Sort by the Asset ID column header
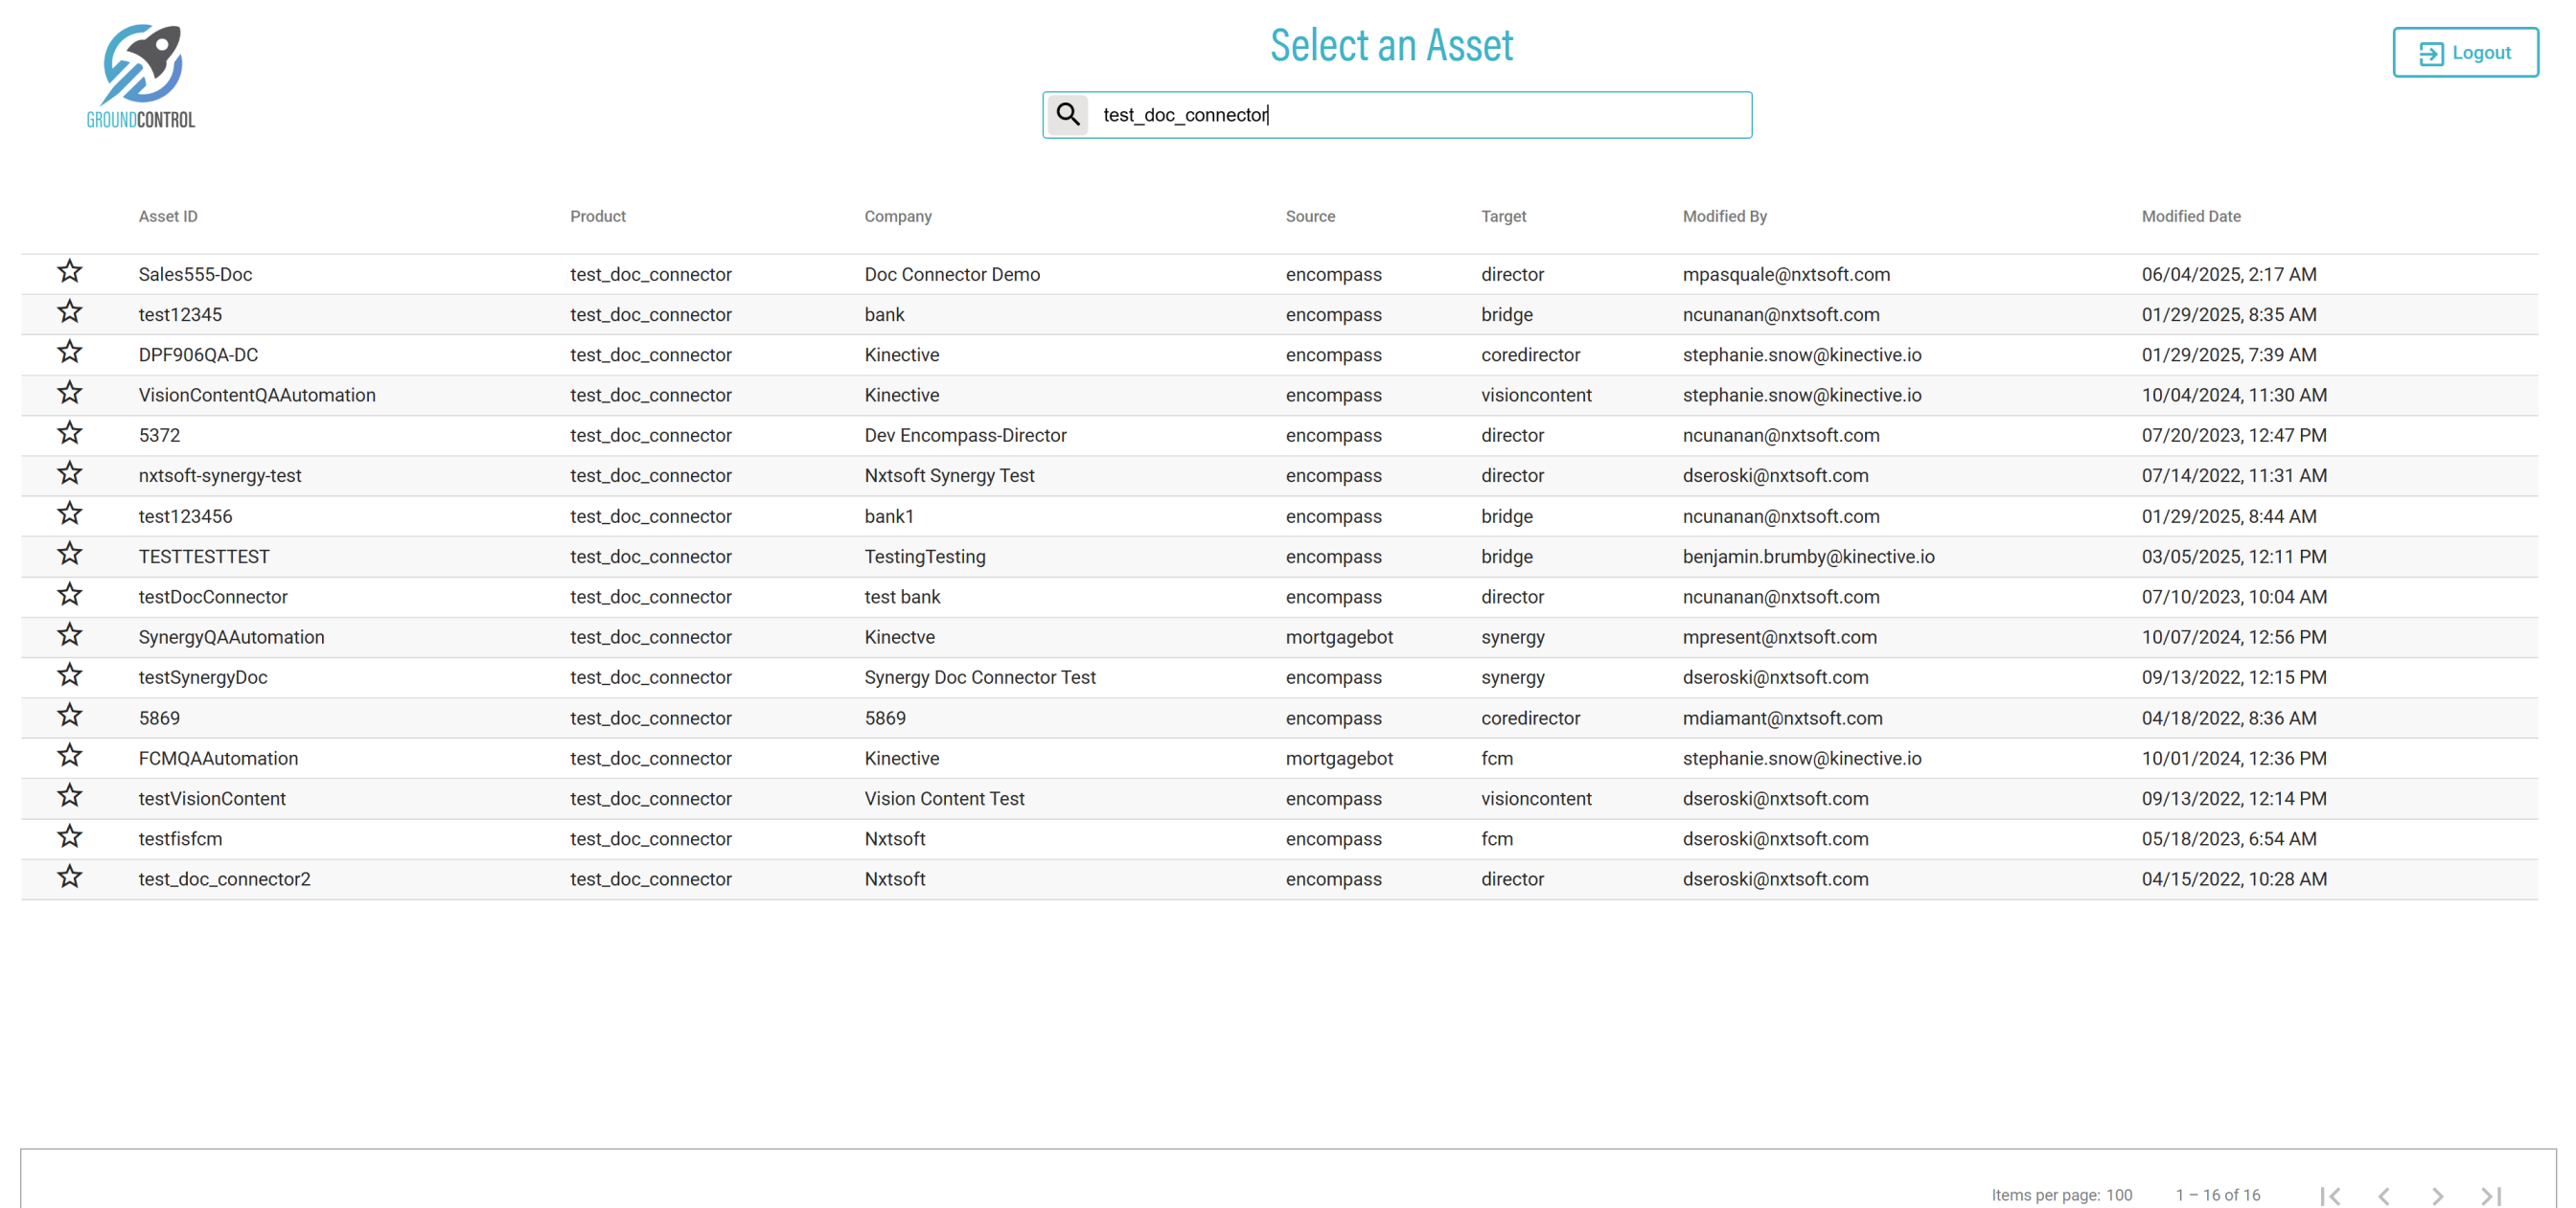Screen dimensions: 2576x1208 (x=168, y=216)
